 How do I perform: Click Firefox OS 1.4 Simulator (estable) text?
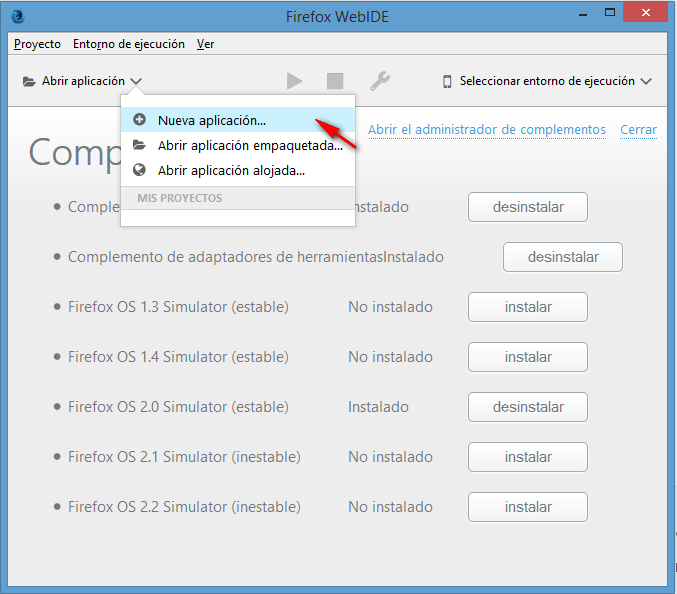[178, 357]
